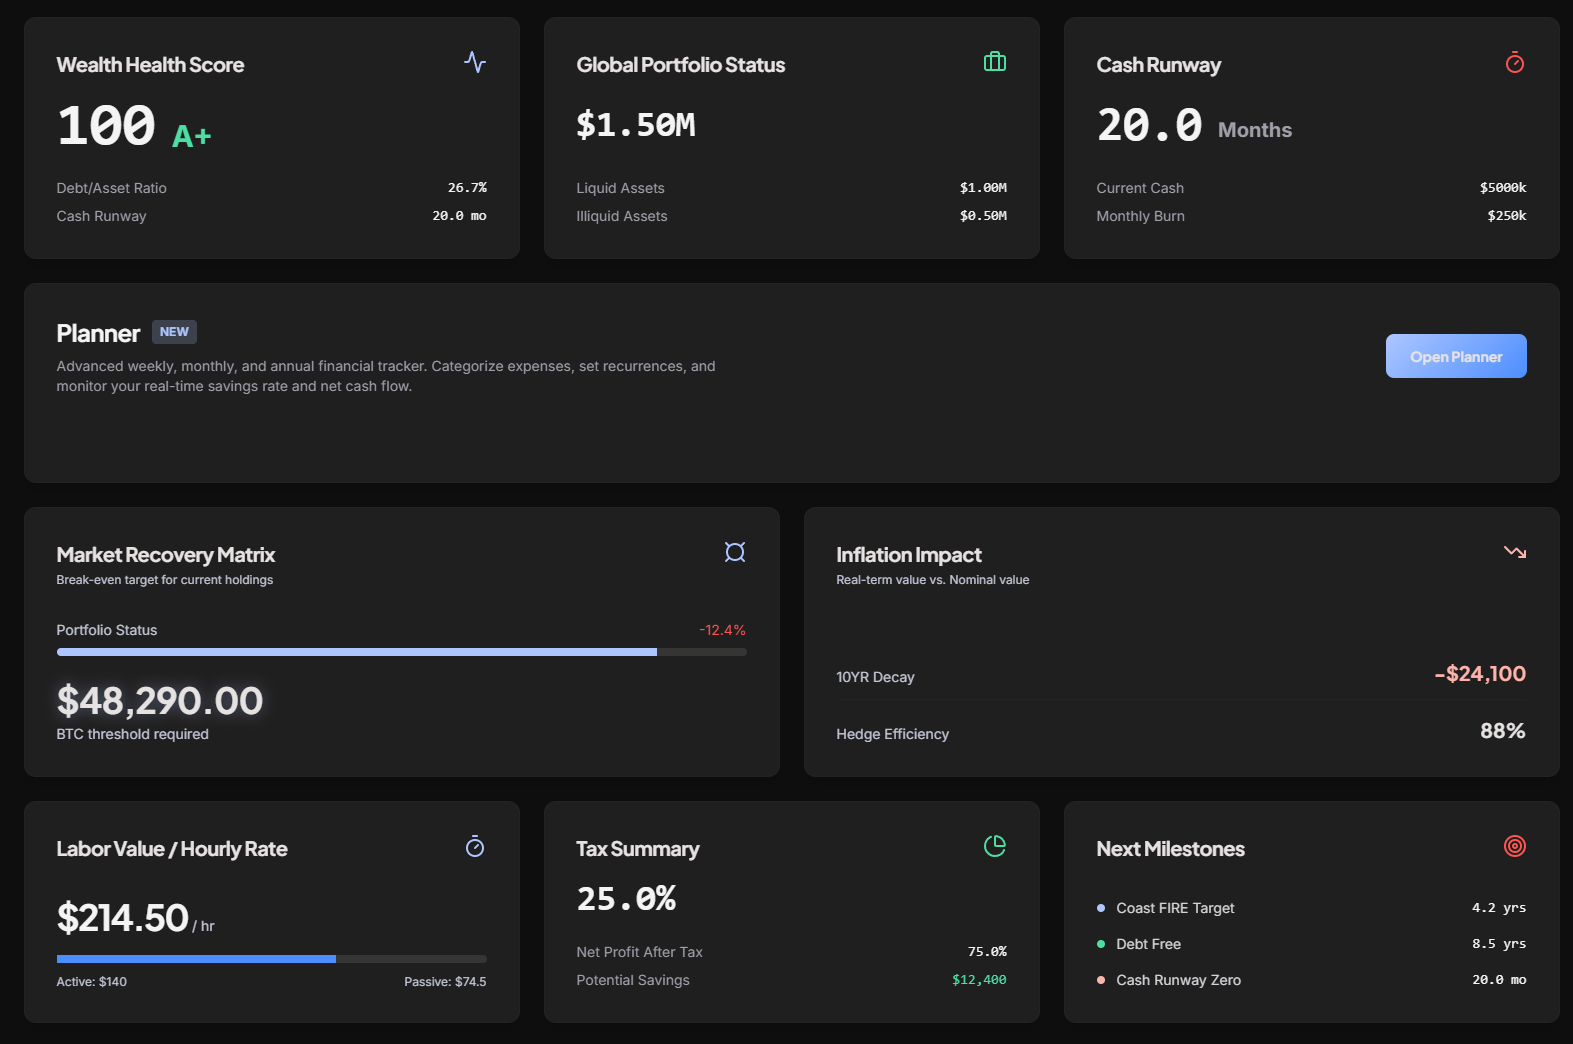Viewport: 1573px width, 1044px height.
Task: Select the Cash Runway Zero milestone
Action: pos(1178,980)
